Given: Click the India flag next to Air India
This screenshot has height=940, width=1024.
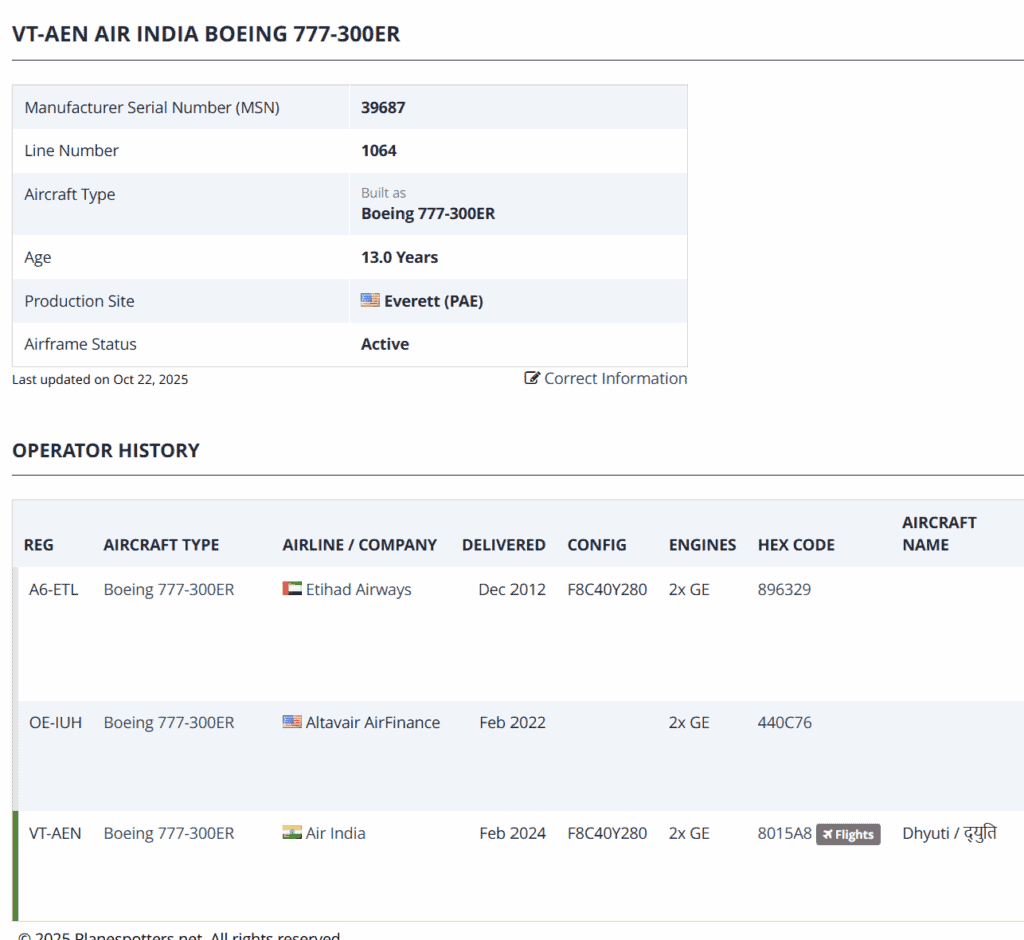Looking at the screenshot, I should 292,833.
